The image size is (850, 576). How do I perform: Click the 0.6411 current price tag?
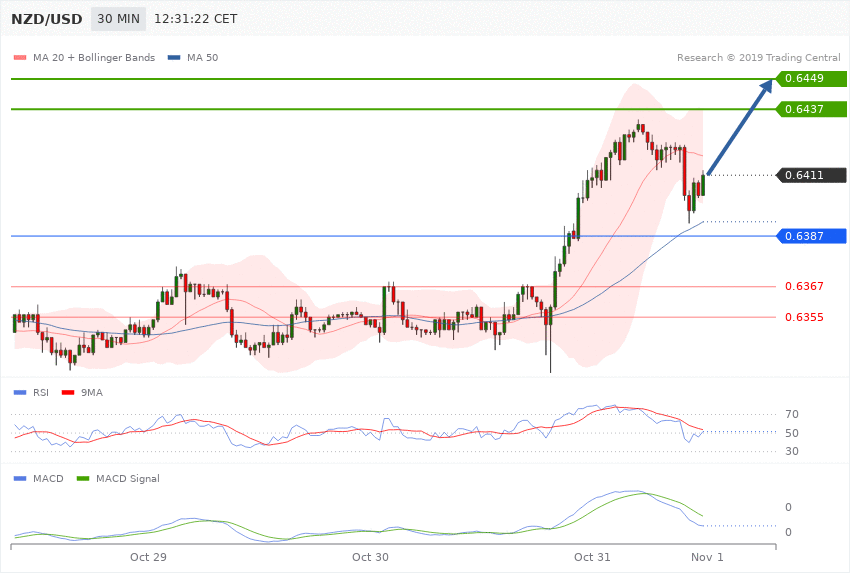(x=812, y=175)
